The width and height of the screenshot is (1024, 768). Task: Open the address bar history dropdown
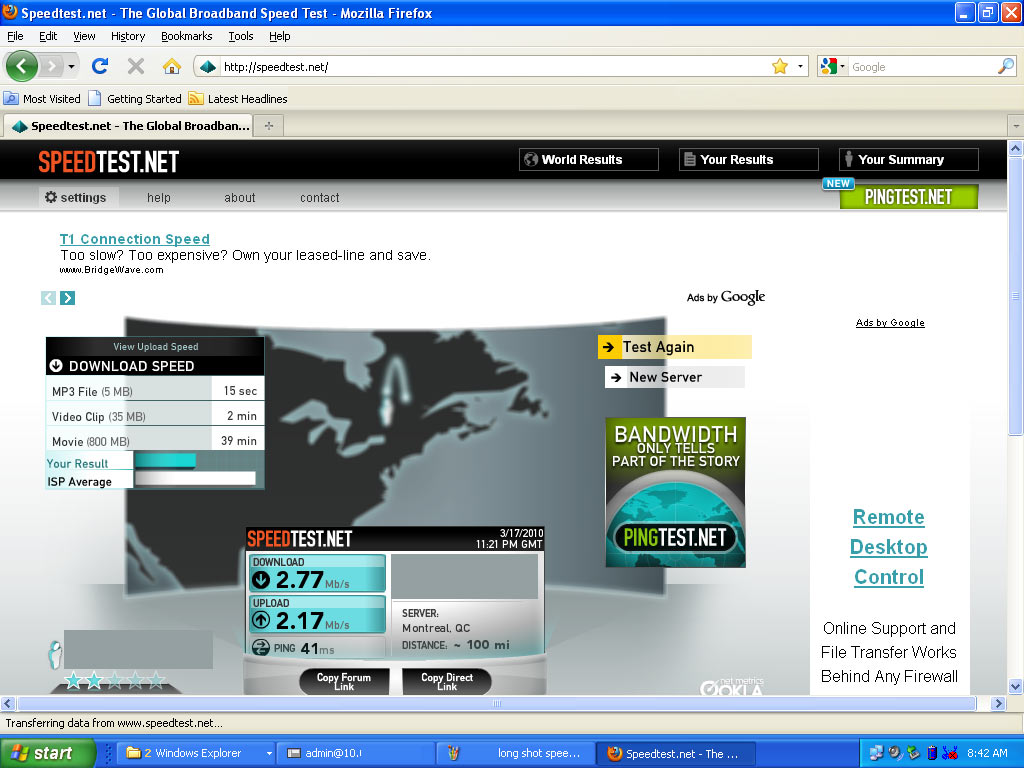(x=800, y=67)
